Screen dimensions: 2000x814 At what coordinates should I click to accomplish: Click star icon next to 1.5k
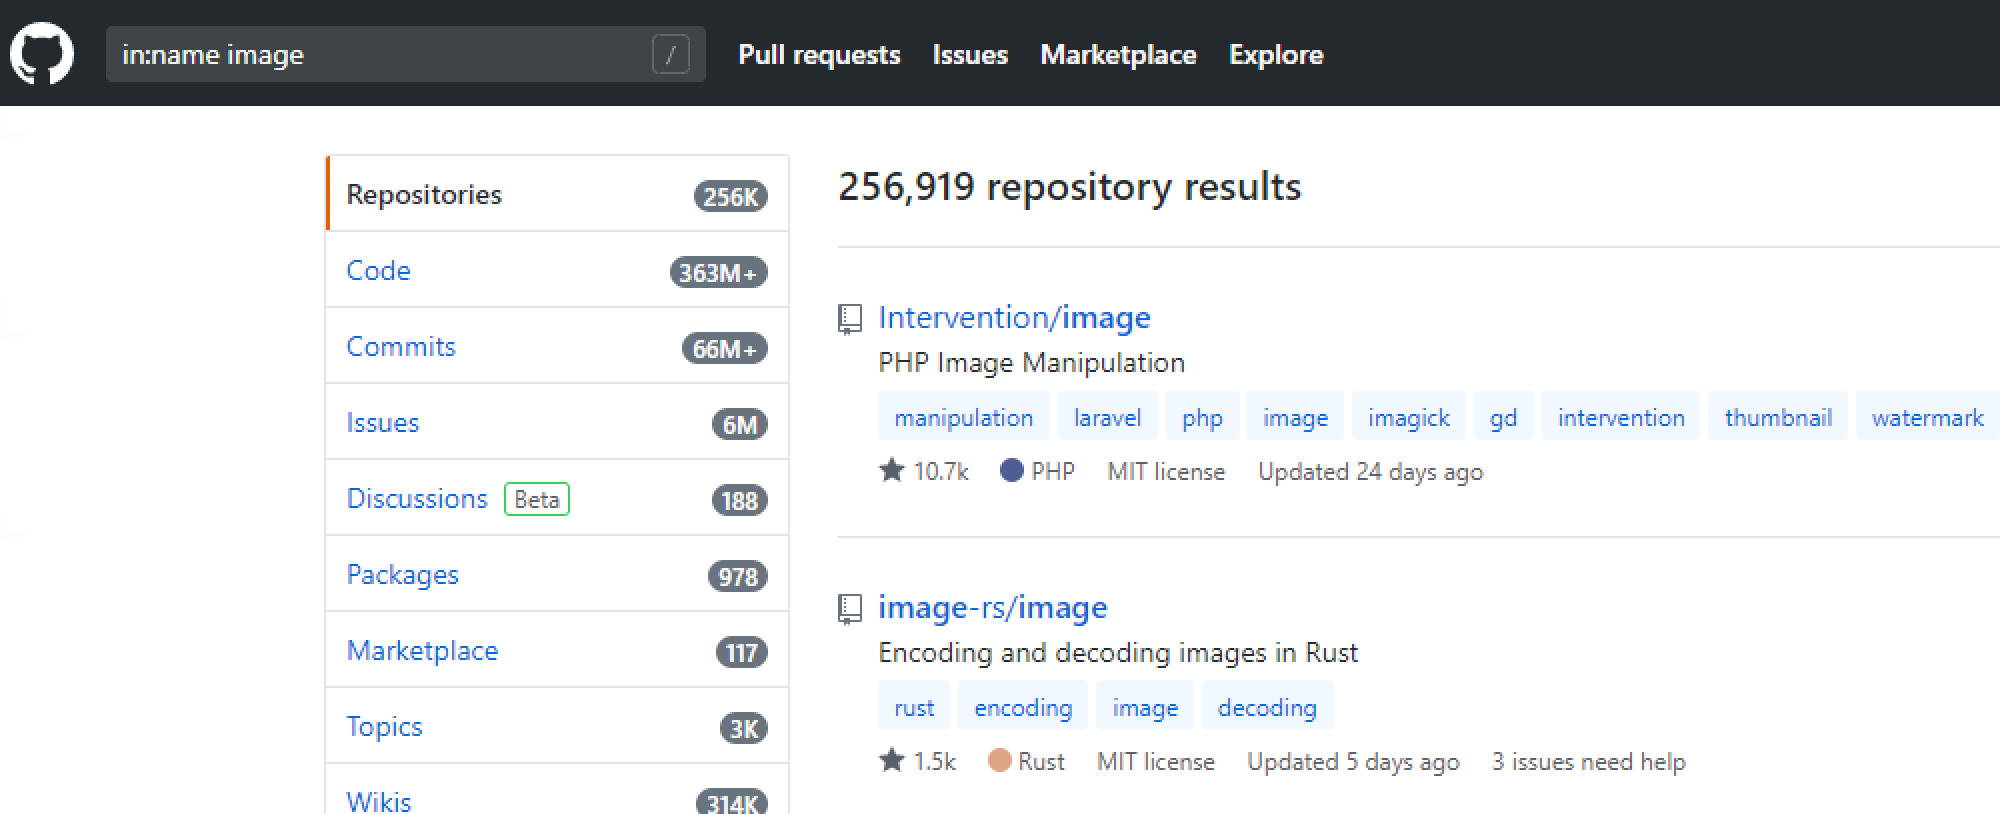(892, 760)
